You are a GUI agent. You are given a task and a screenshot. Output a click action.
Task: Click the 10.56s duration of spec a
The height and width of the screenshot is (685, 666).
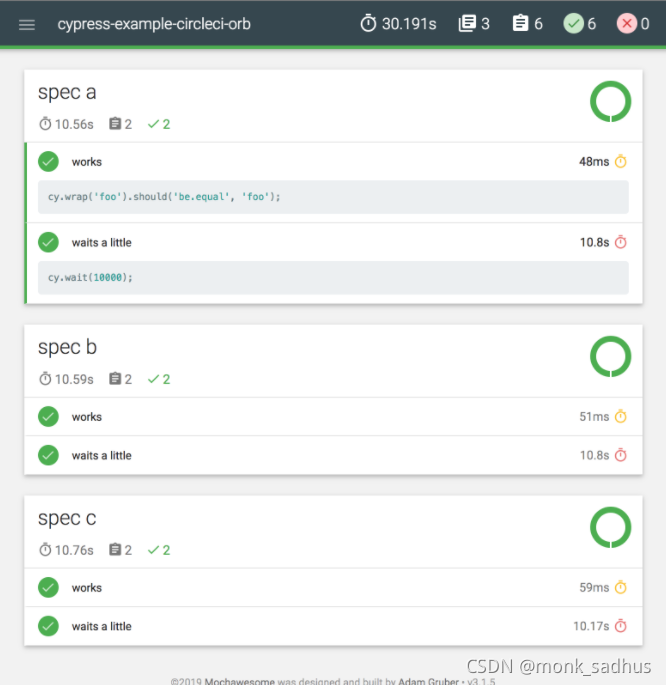coord(74,125)
